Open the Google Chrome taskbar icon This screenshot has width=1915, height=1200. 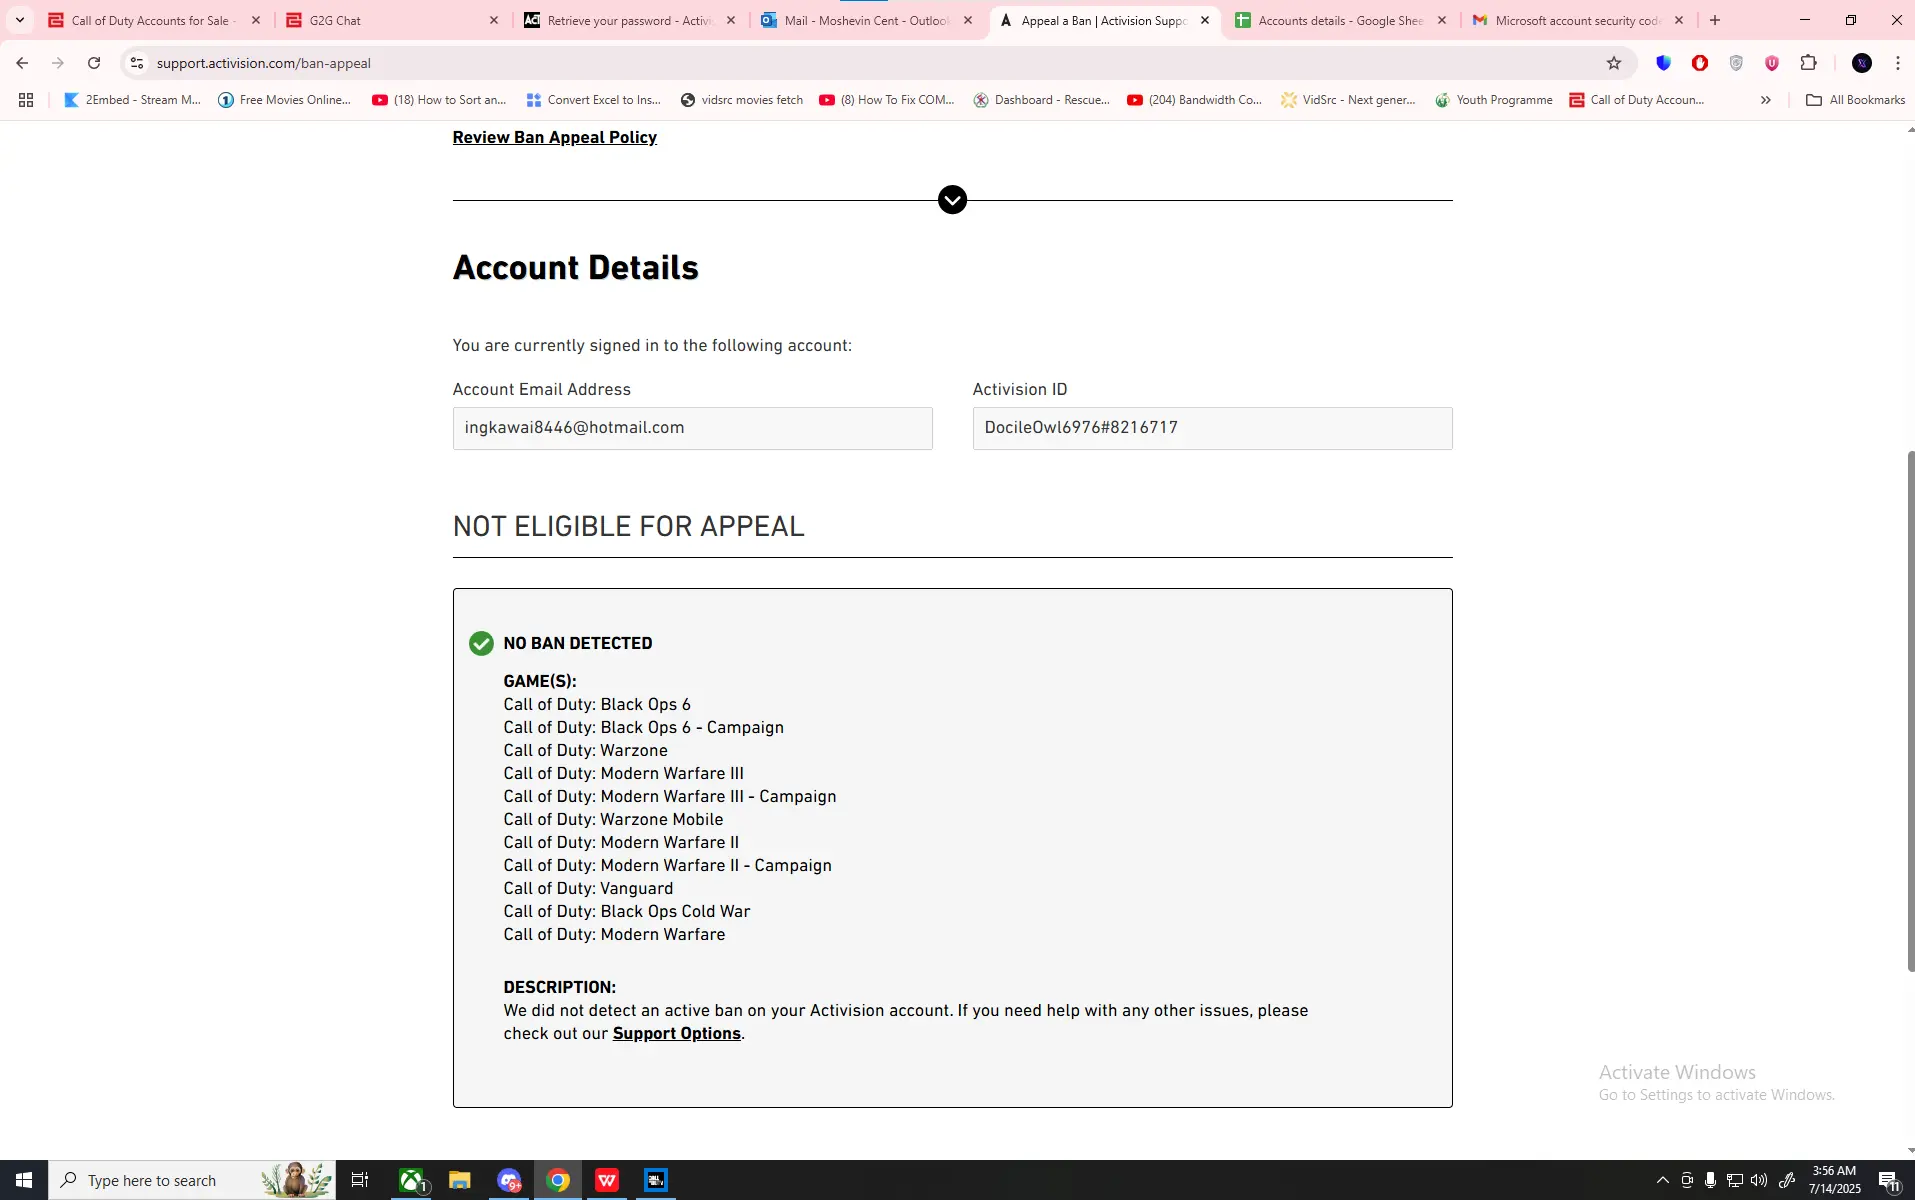point(558,1180)
